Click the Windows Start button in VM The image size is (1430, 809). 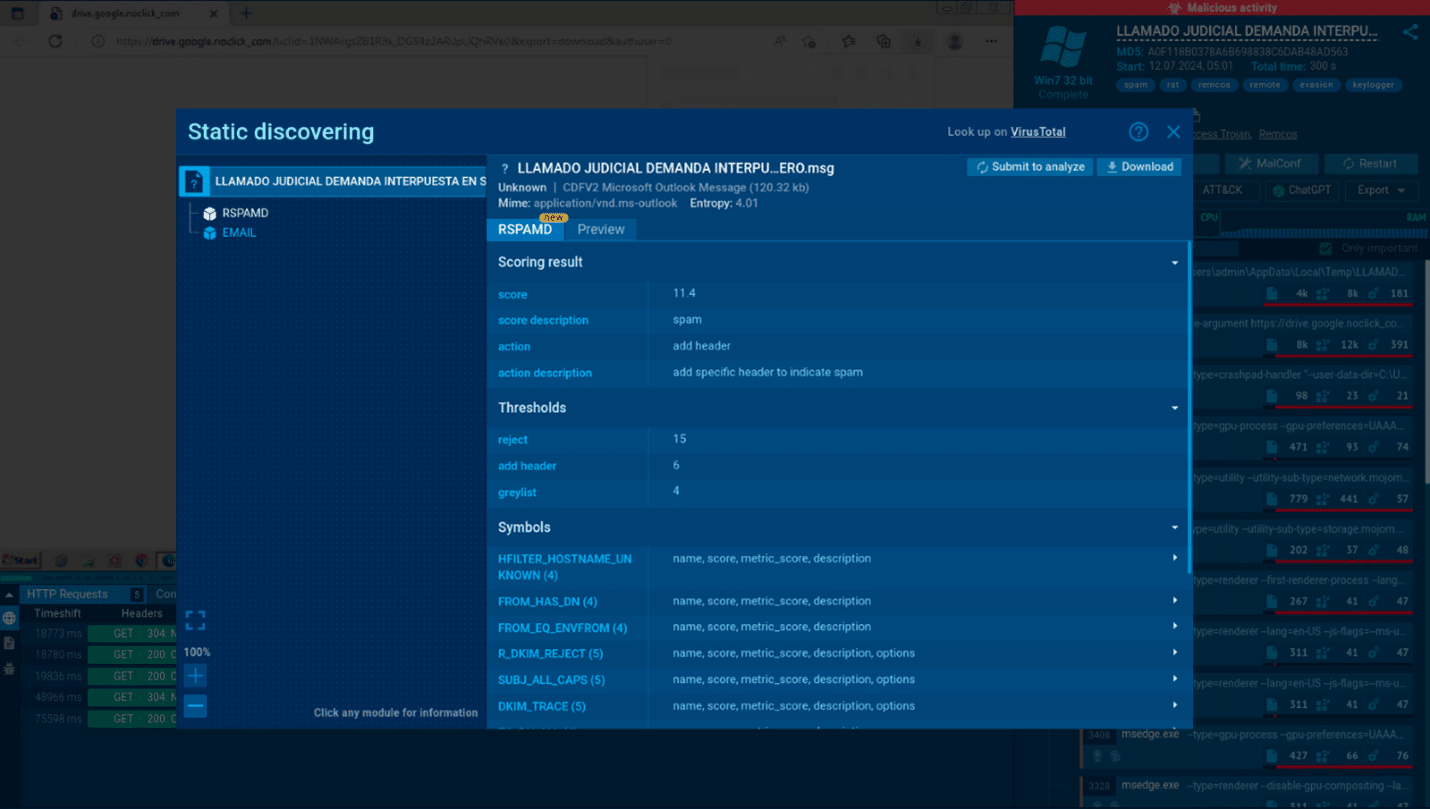20,560
